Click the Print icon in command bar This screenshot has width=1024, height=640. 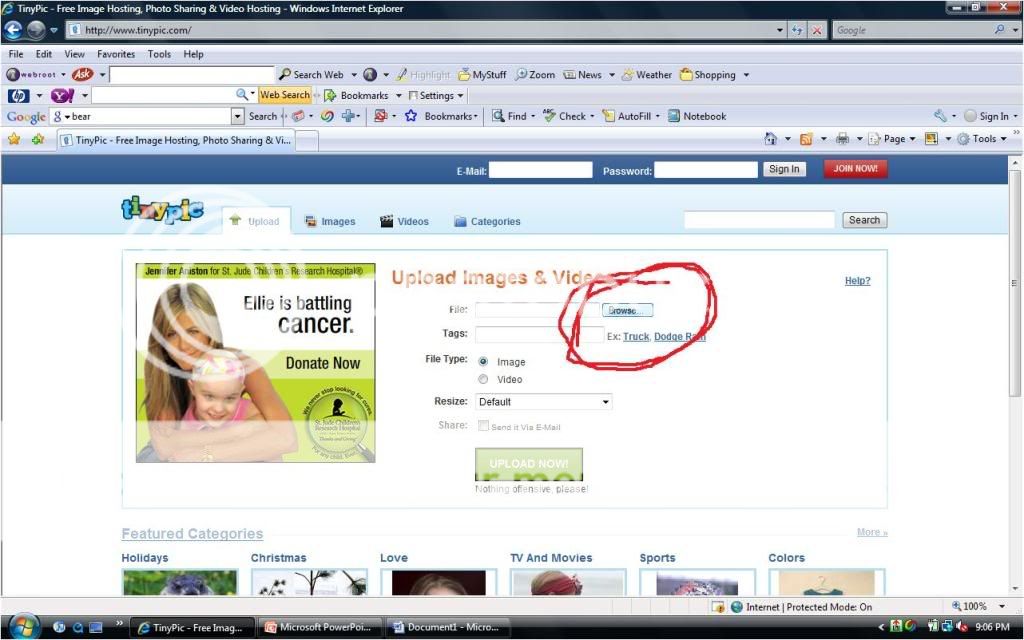[842, 139]
